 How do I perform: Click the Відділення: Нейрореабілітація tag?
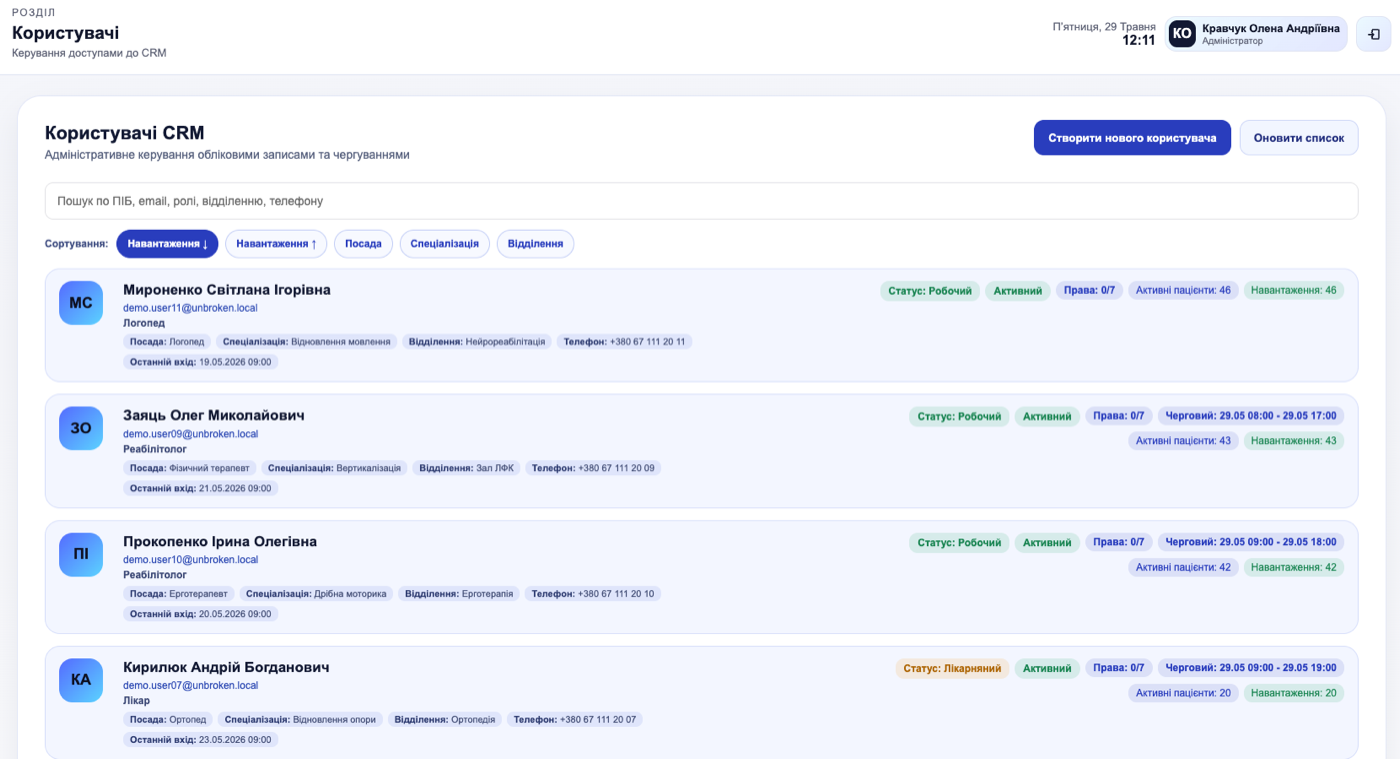tap(477, 342)
